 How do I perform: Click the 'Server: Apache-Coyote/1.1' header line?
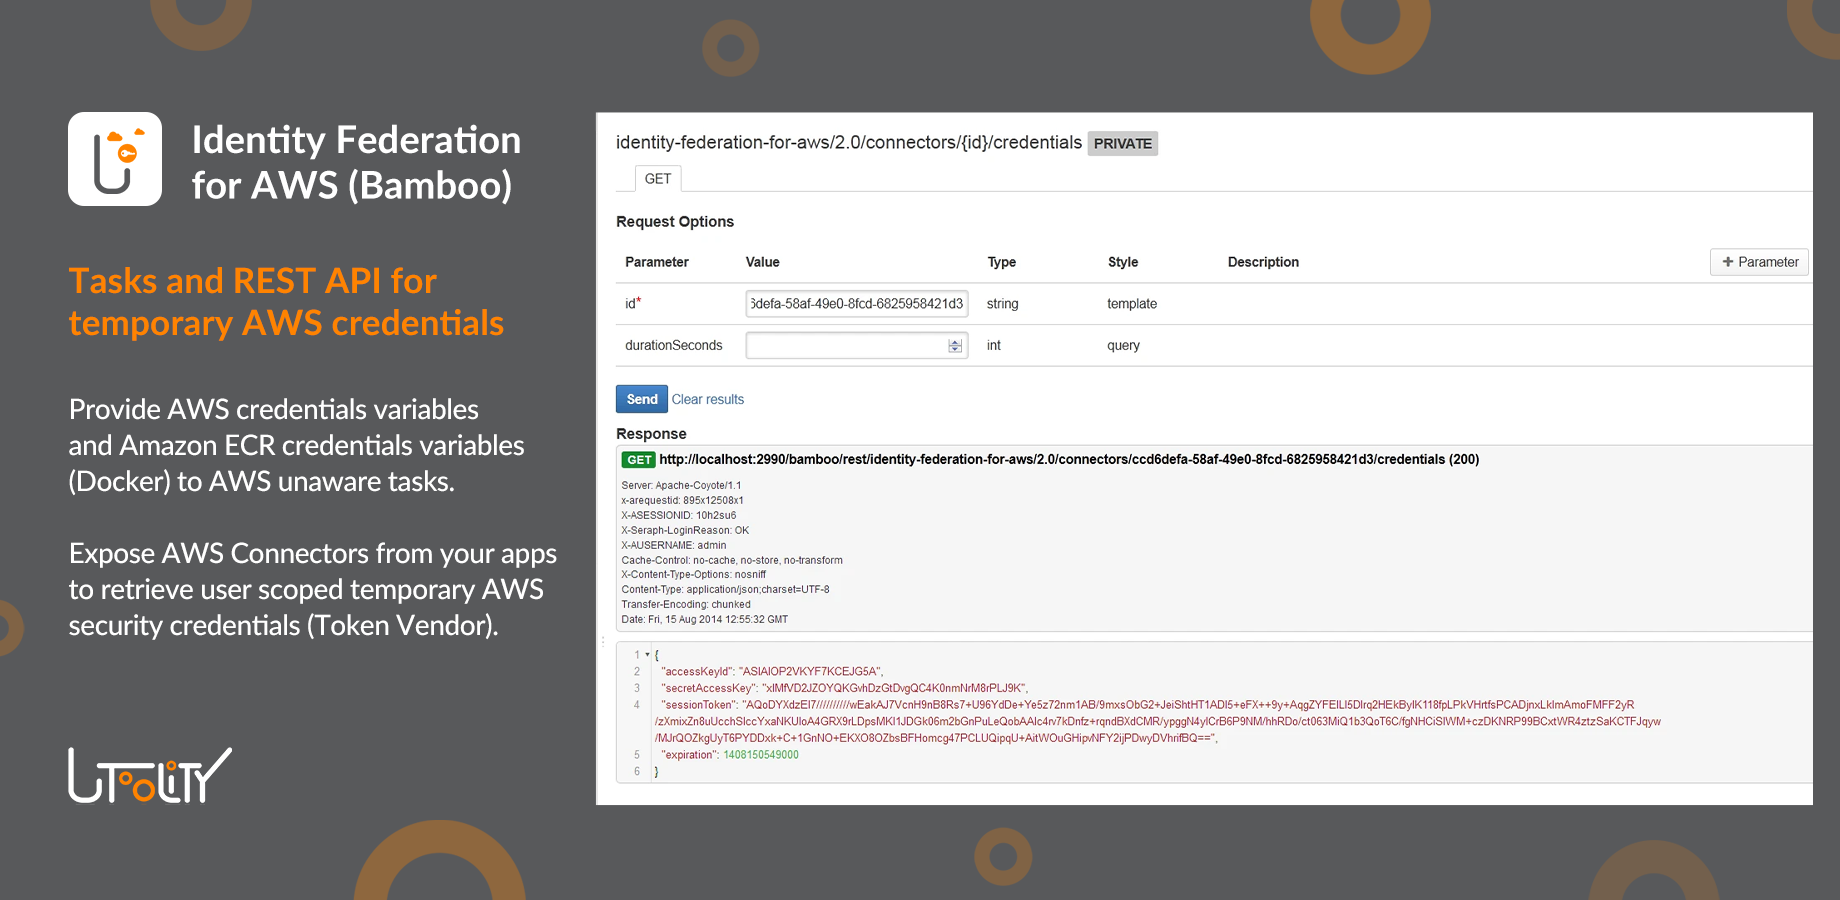pos(682,486)
